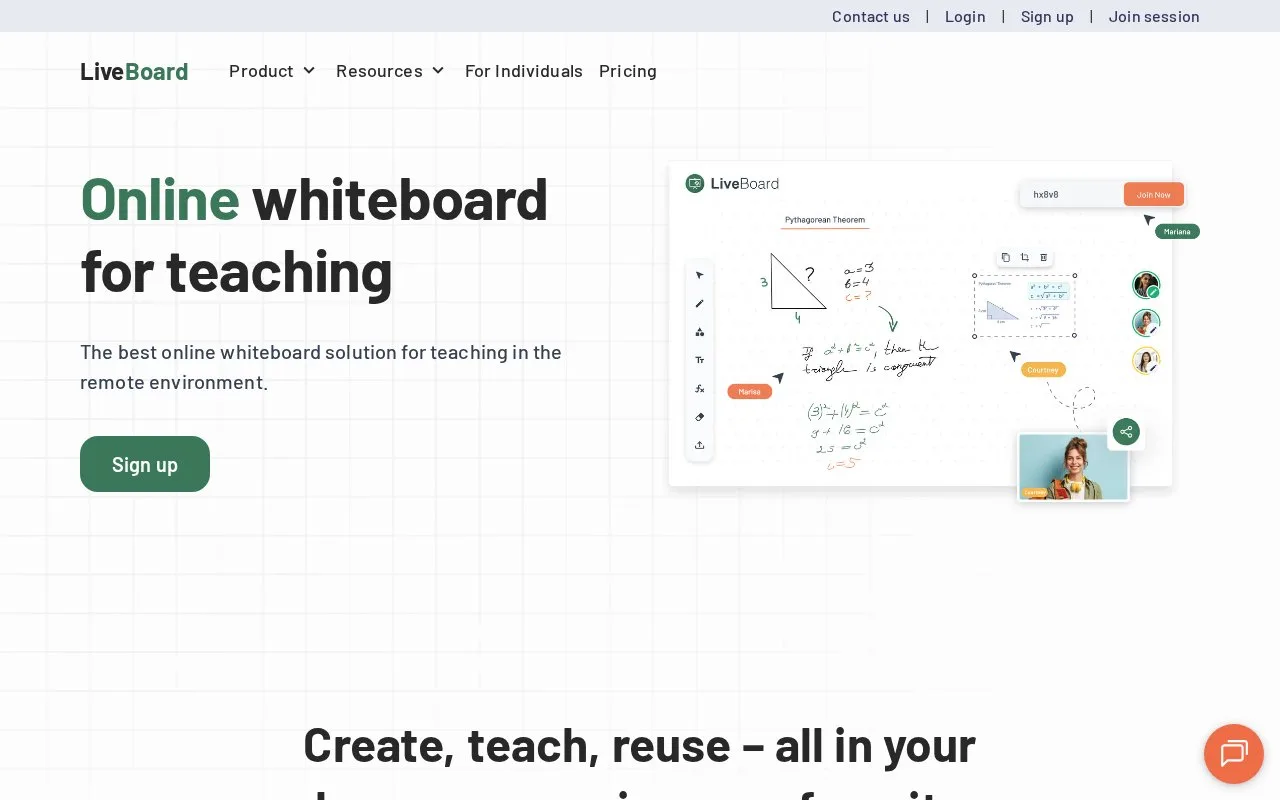
Task: Expand the Product menu chevron
Action: [x=309, y=71]
